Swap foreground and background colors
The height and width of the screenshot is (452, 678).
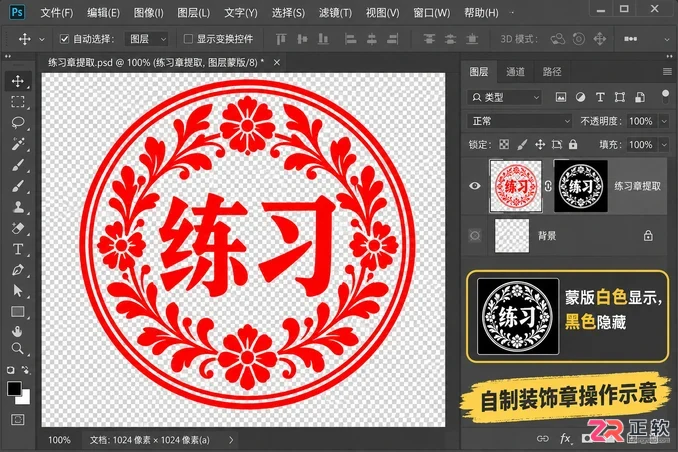point(26,370)
